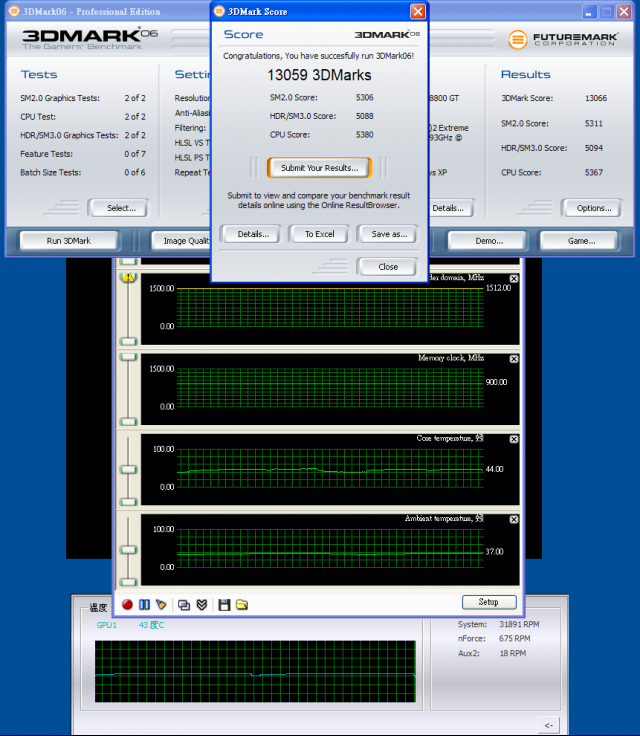Click the Feature Tests 0 of 7 row
640x736 pixels.
pos(83,154)
